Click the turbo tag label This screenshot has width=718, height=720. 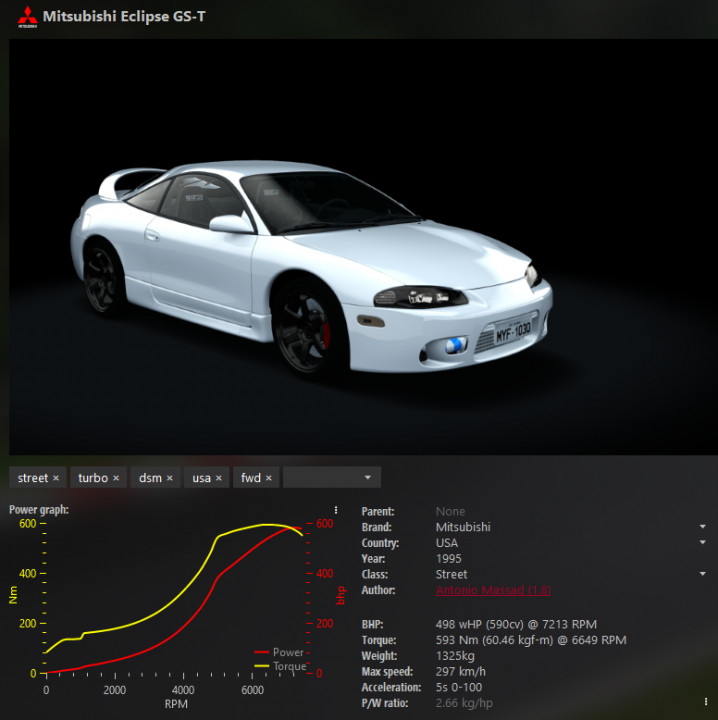click(93, 478)
